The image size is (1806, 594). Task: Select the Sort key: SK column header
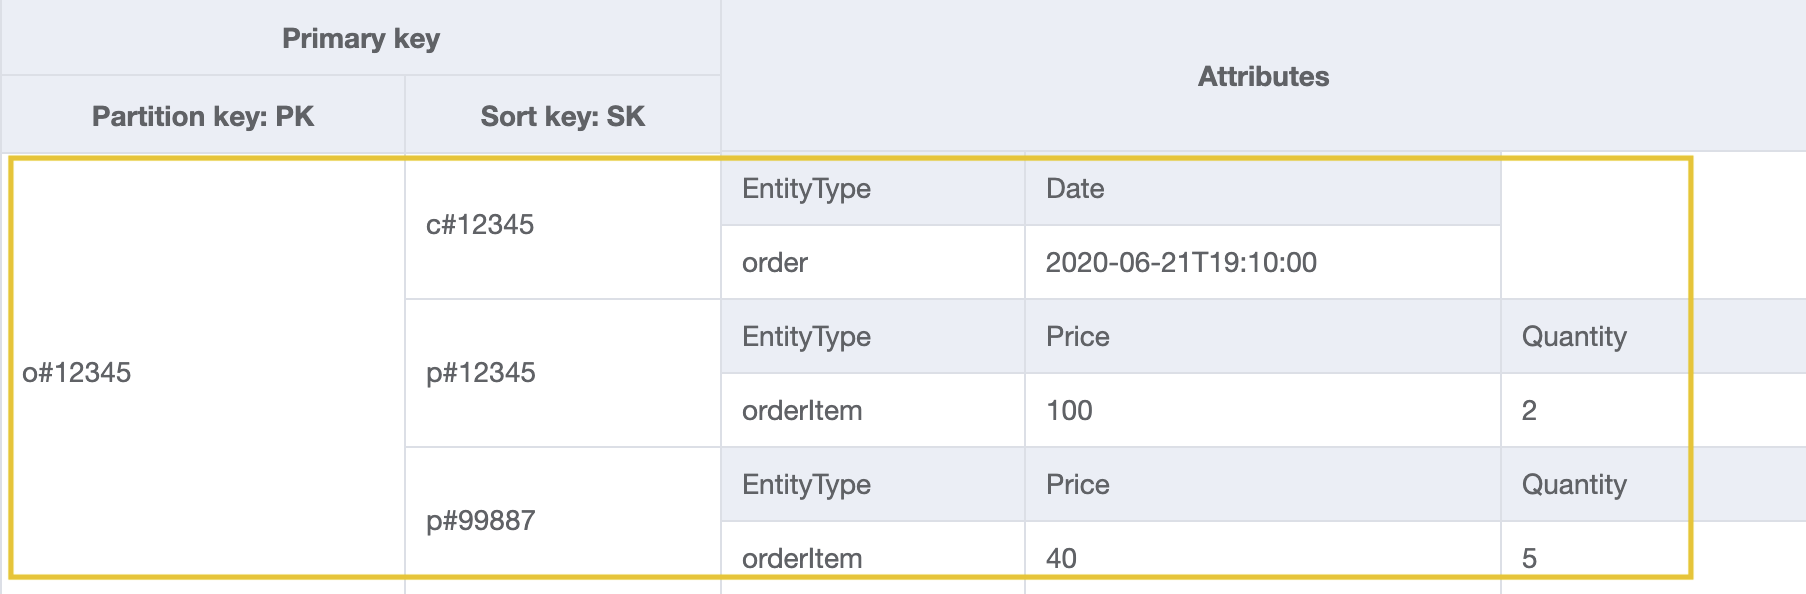pos(562,116)
